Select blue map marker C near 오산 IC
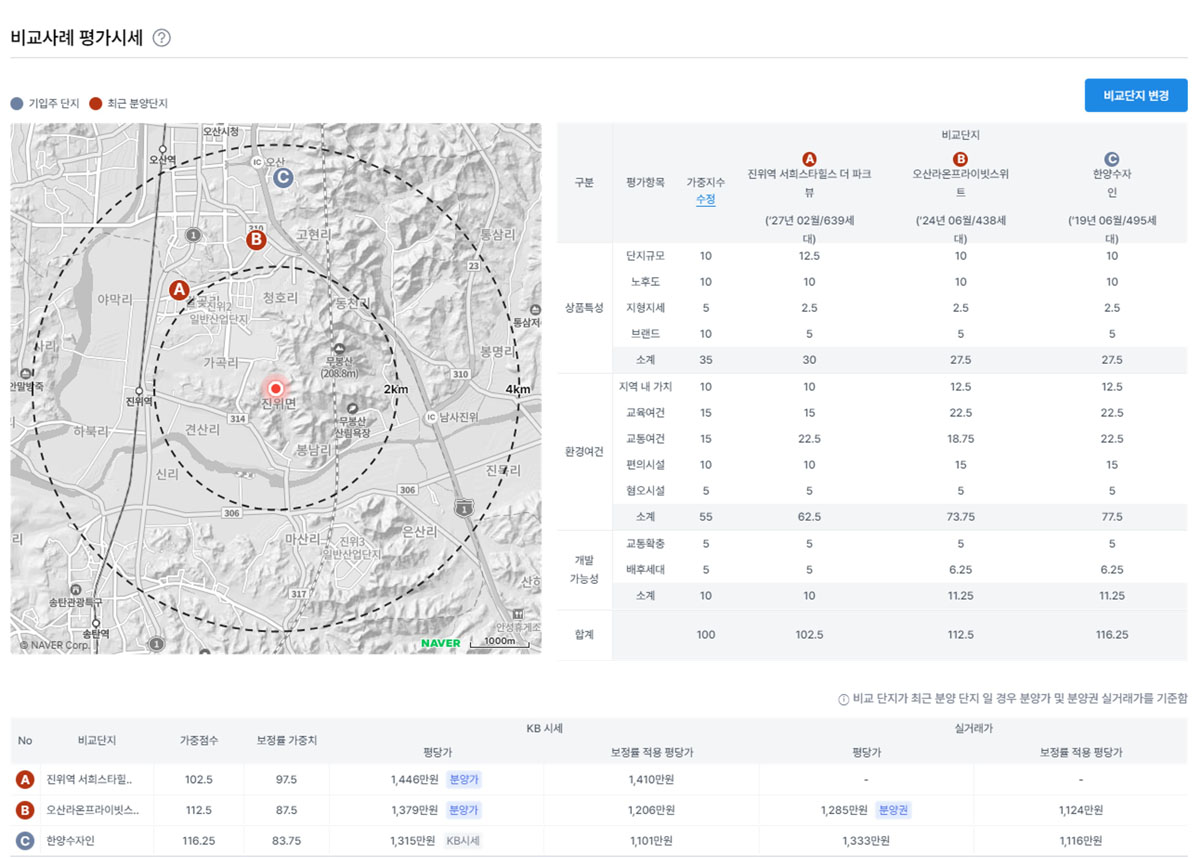 pos(283,178)
